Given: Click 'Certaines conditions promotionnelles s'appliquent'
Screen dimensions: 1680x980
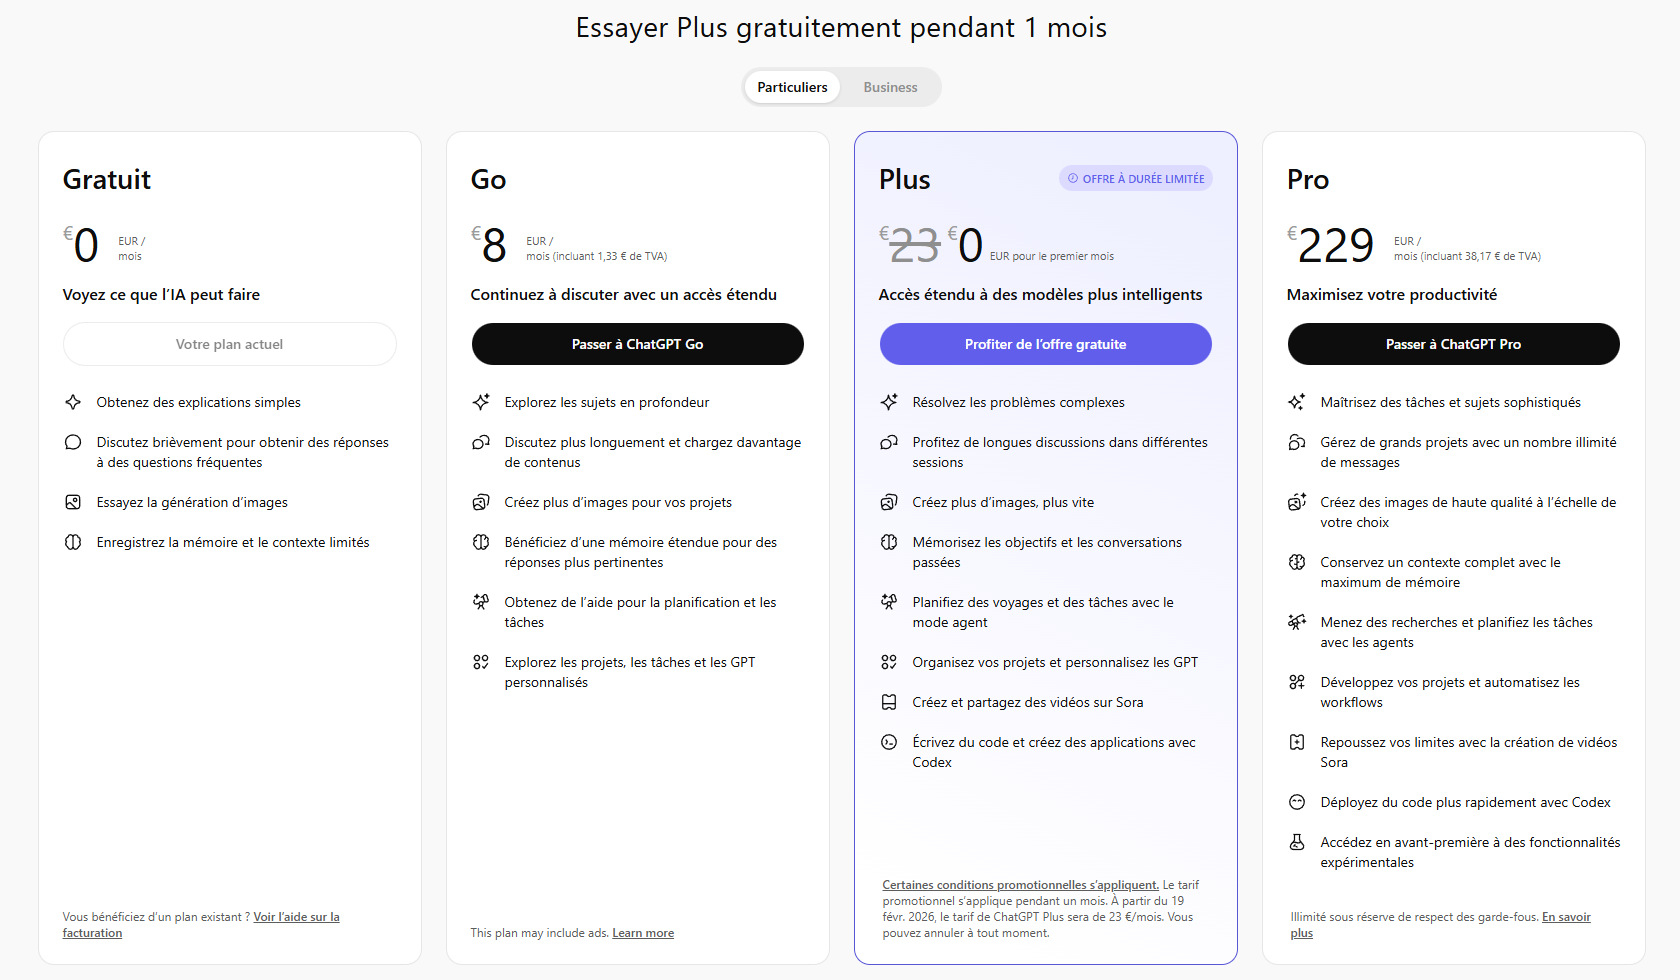Looking at the screenshot, I should tap(1020, 884).
